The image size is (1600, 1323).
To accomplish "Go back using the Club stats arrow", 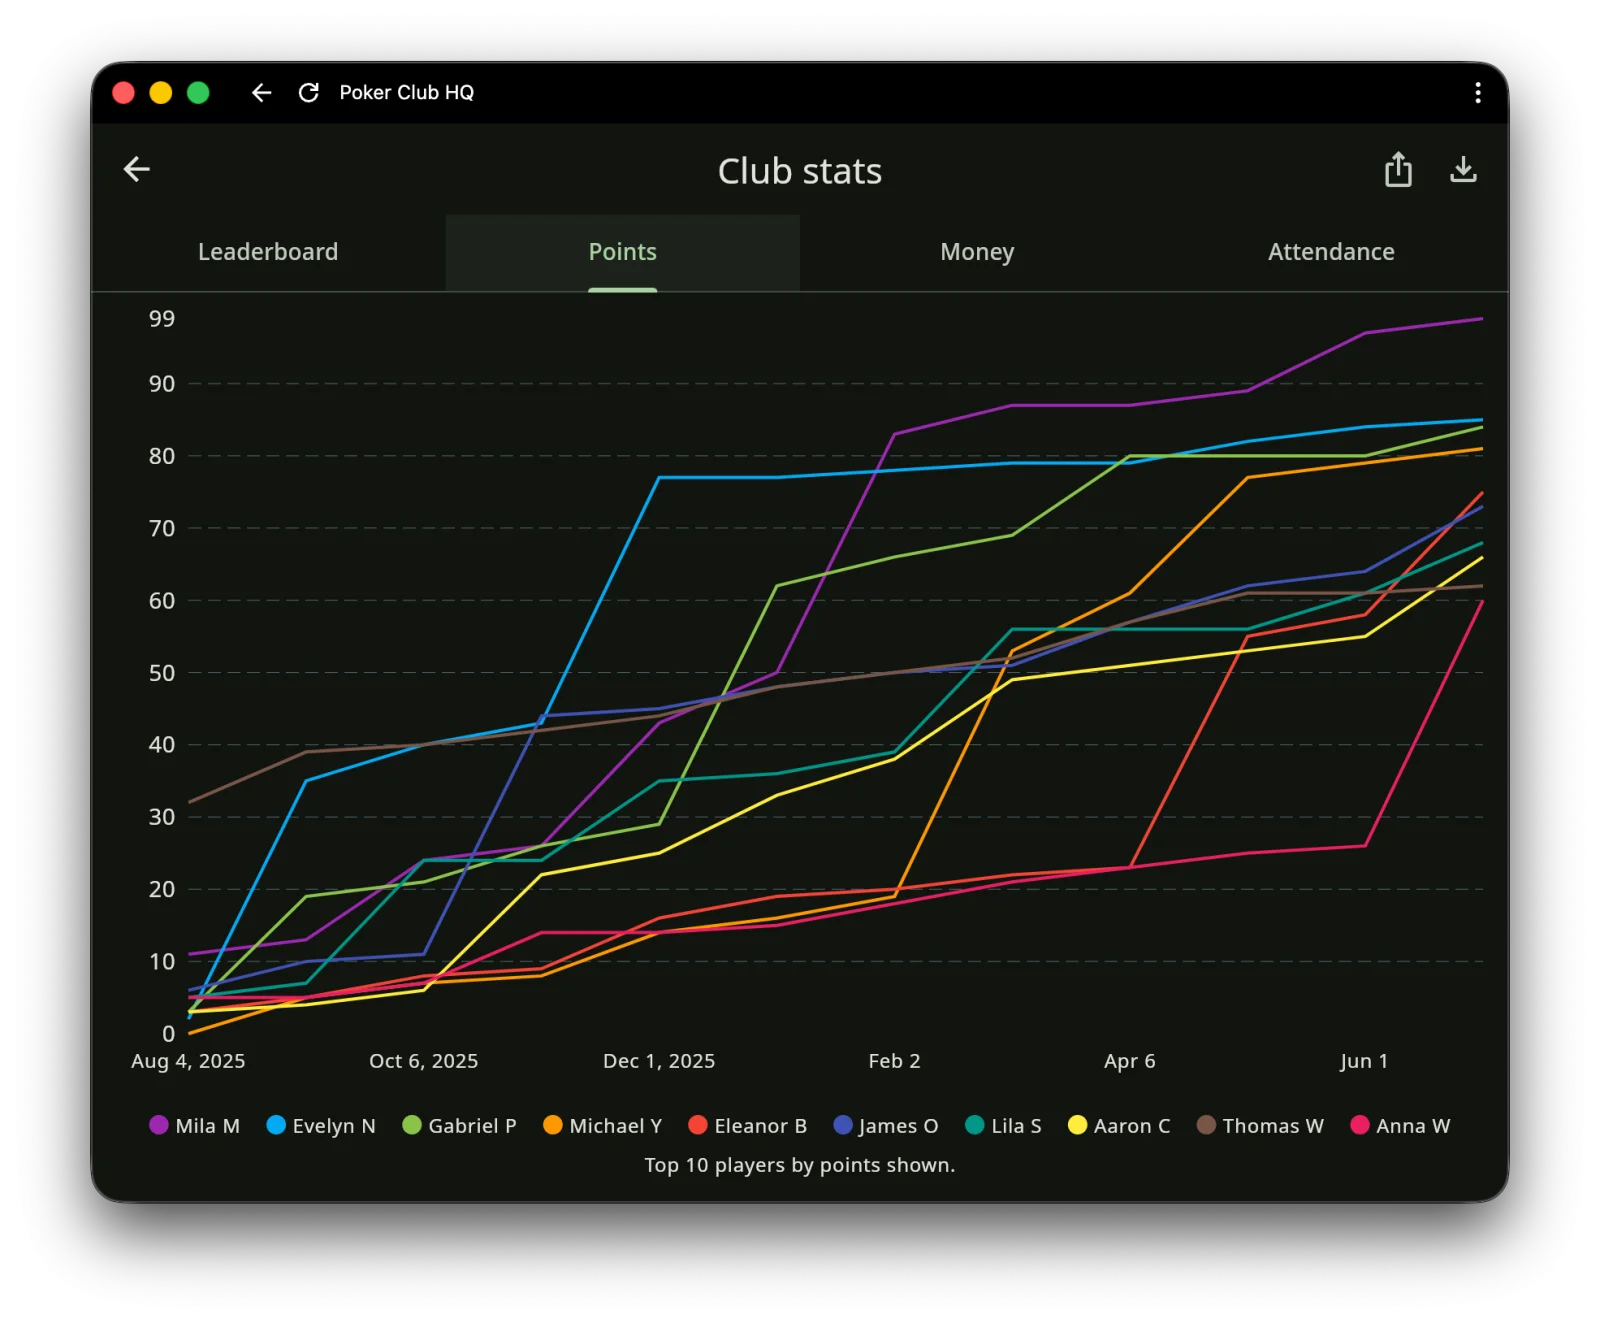I will pyautogui.click(x=137, y=169).
